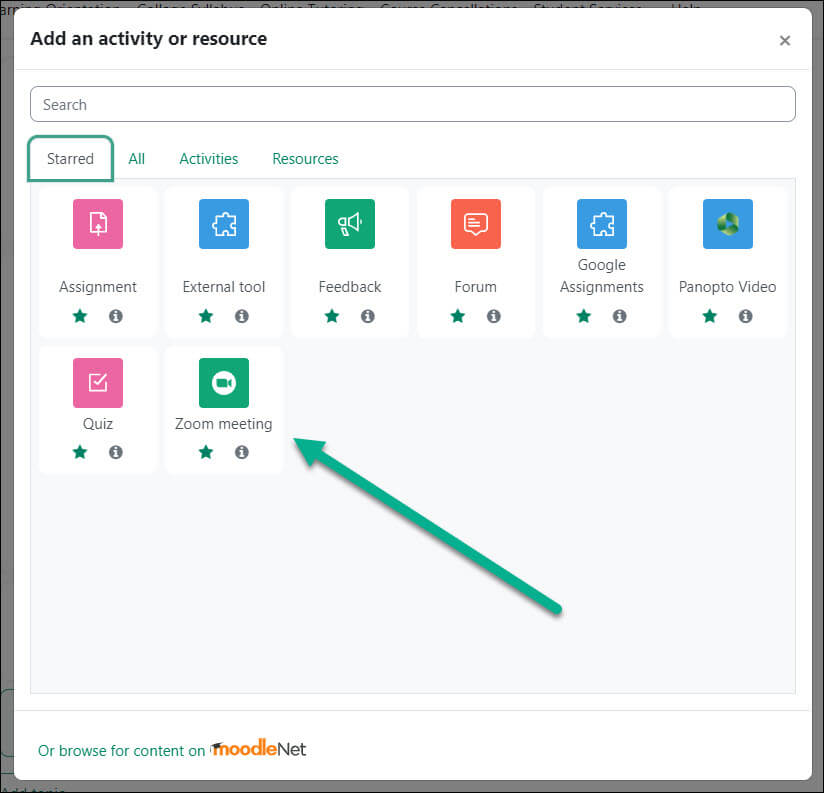Show info for External tool
Screen dimensions: 824x793
coord(242,316)
